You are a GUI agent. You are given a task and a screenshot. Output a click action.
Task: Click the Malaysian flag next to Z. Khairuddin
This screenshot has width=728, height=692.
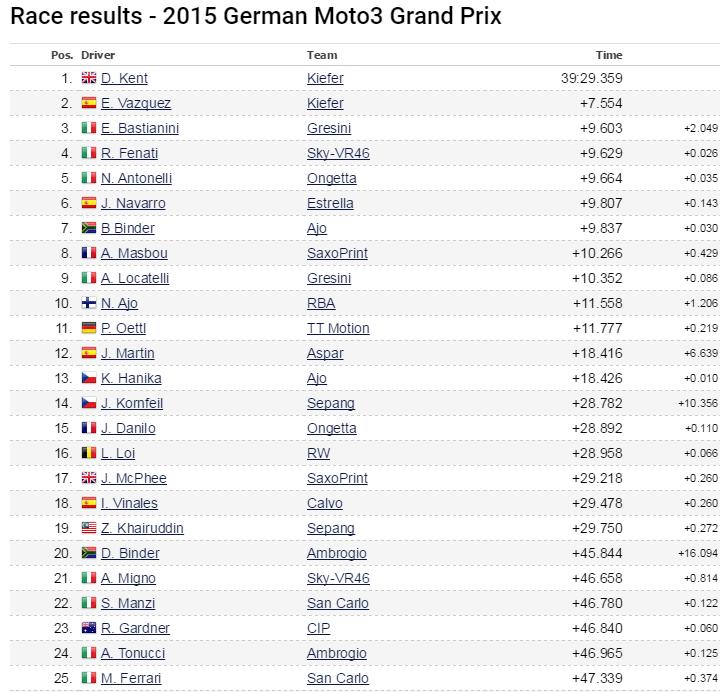pos(89,528)
